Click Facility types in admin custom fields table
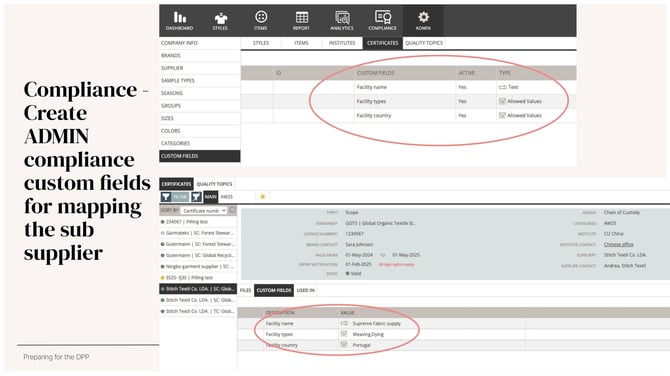 pyautogui.click(x=371, y=101)
